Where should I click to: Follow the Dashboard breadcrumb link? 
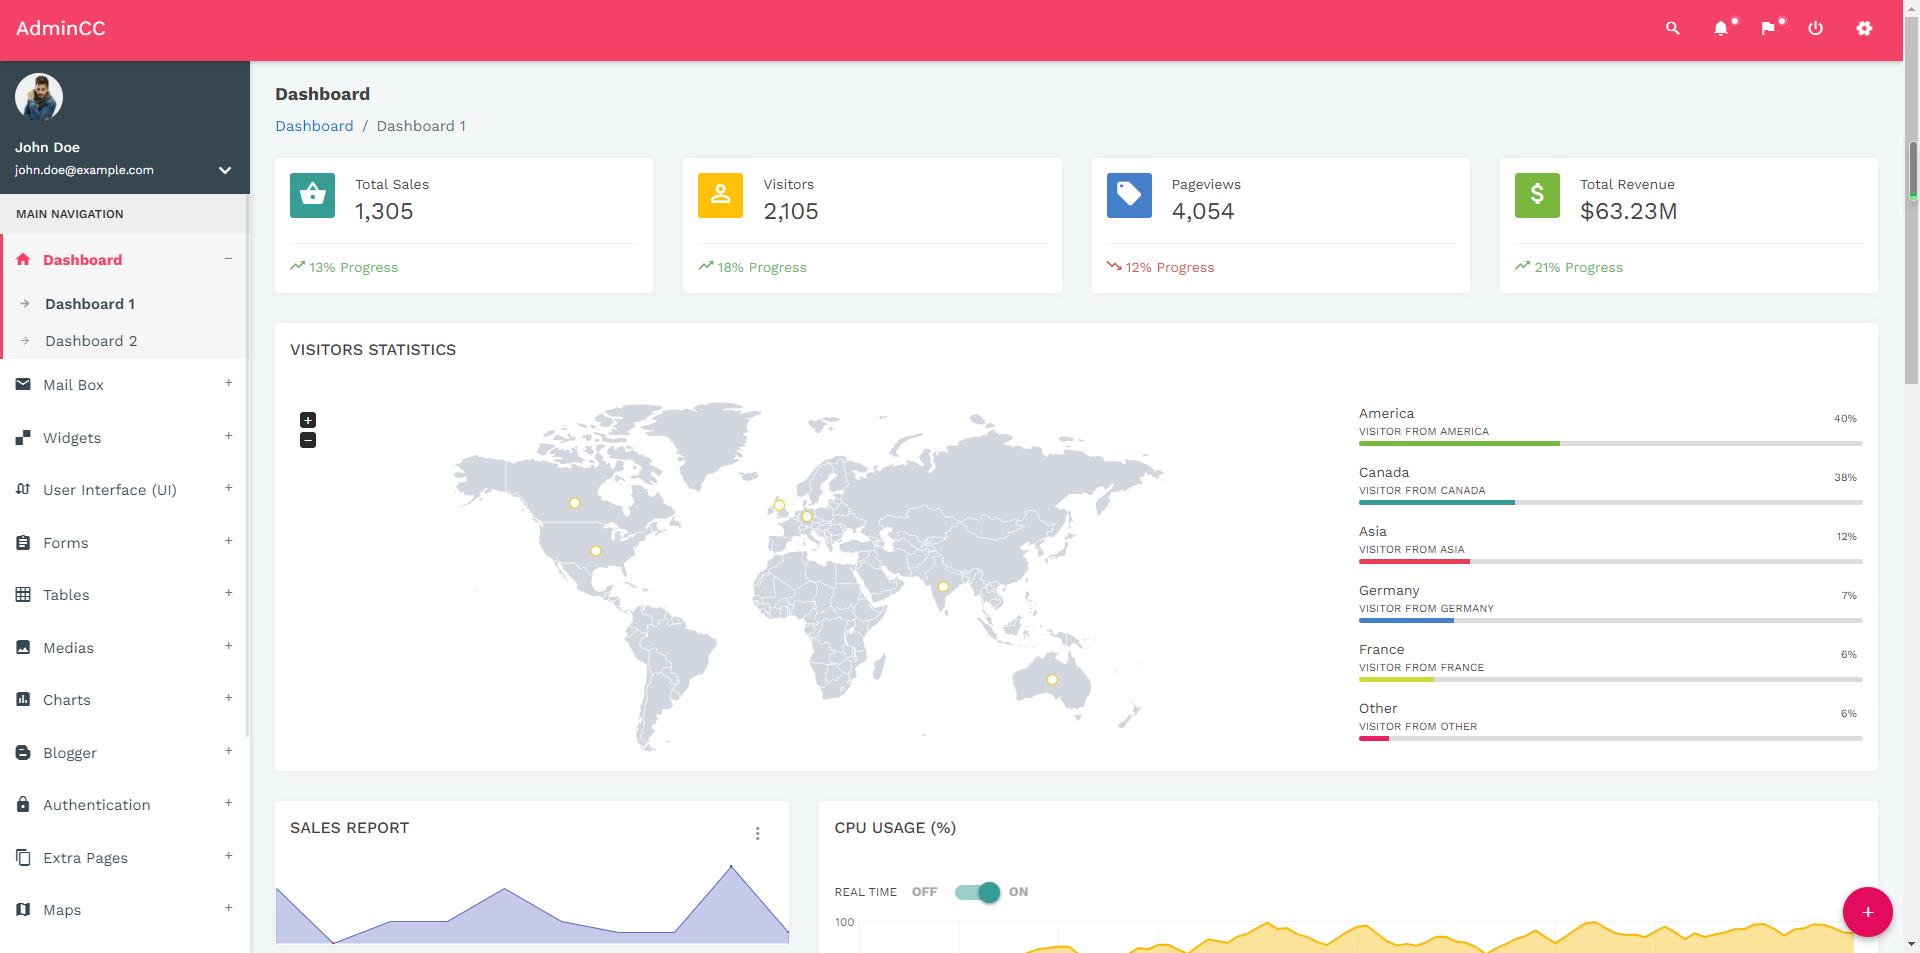click(x=314, y=126)
